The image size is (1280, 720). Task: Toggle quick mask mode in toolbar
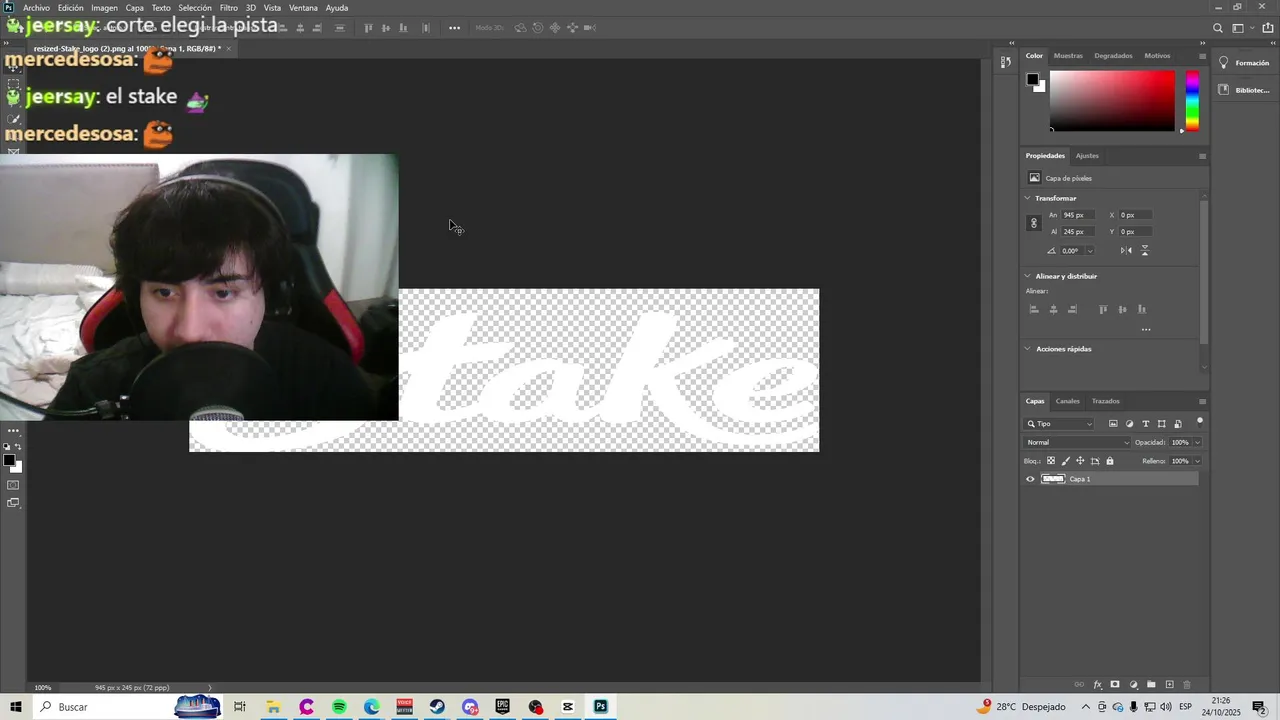13,485
